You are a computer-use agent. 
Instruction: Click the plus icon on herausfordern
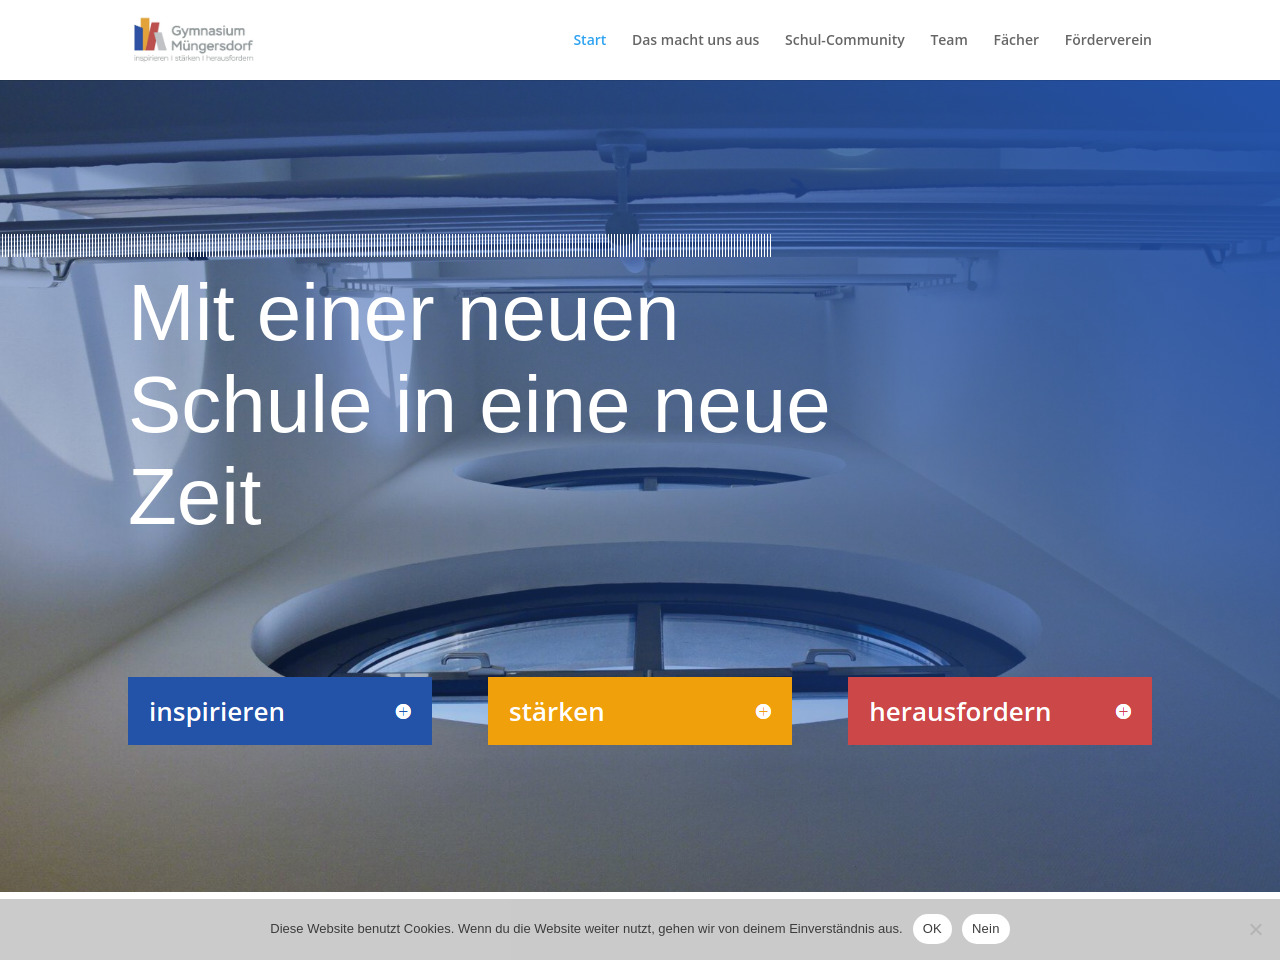[x=1123, y=712]
